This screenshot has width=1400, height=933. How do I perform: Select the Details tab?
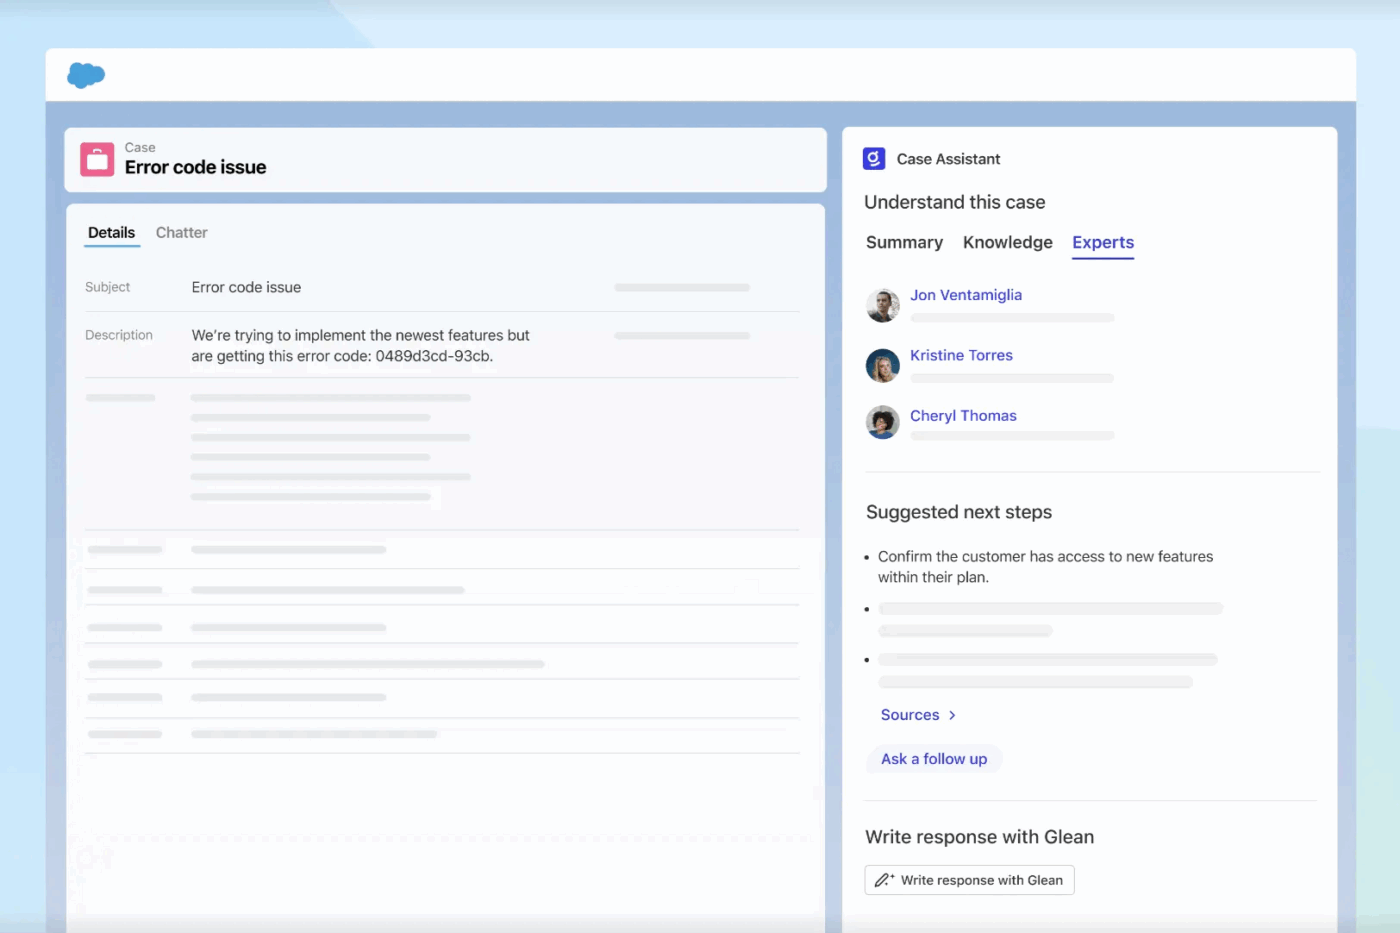(x=111, y=232)
